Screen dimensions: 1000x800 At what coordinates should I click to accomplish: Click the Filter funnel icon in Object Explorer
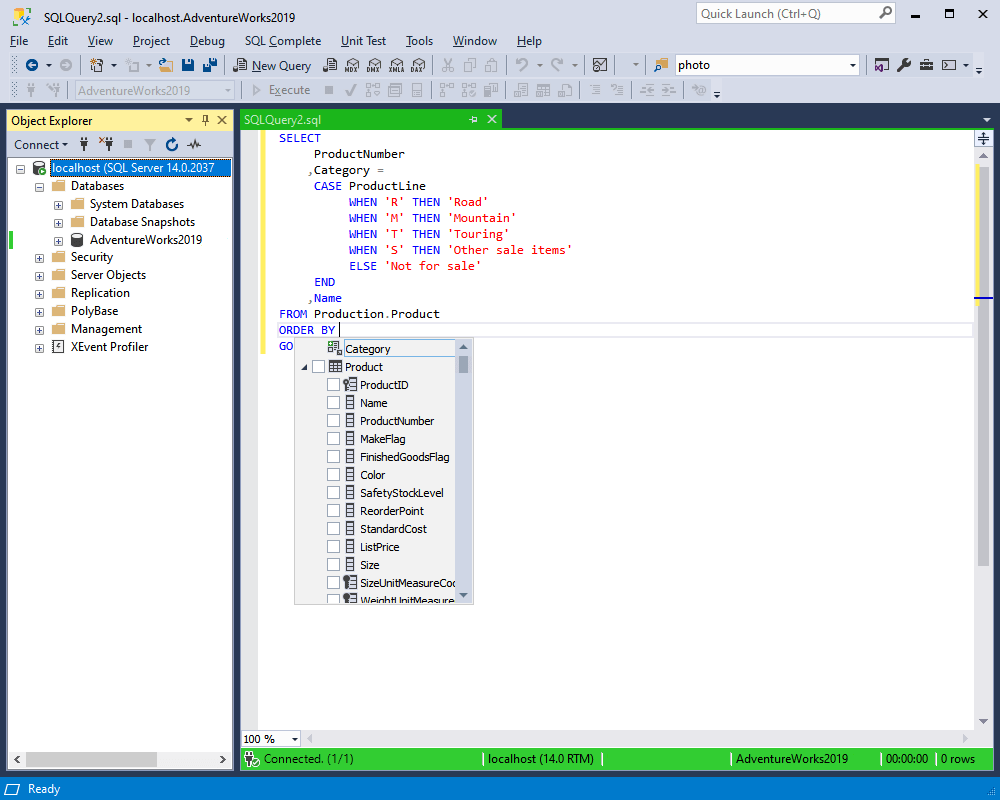click(150, 145)
